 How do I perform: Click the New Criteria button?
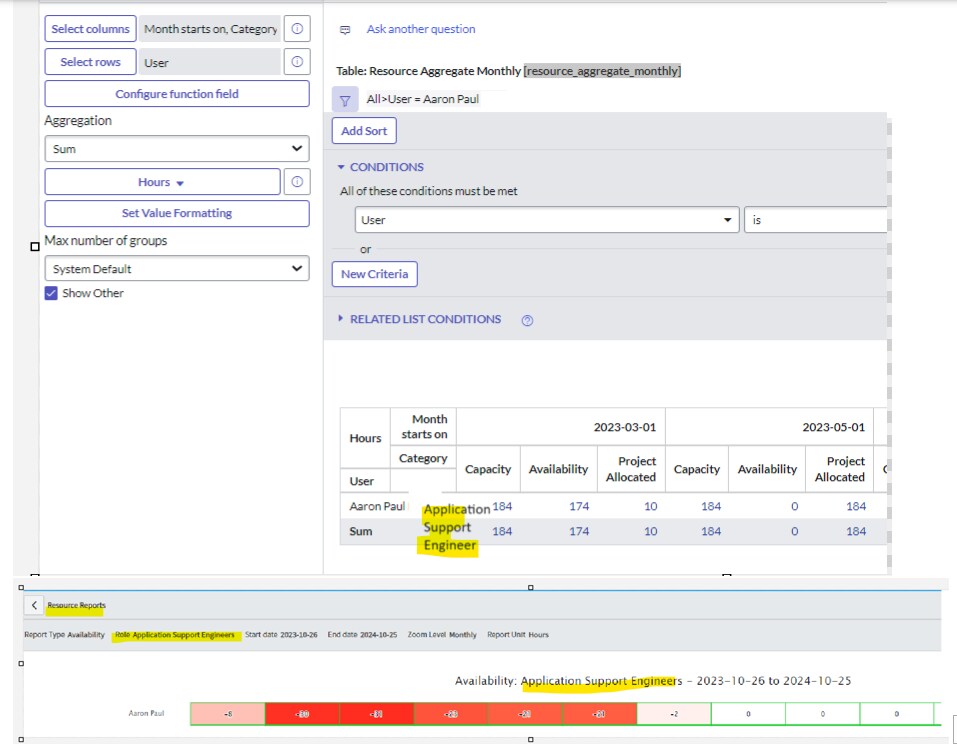(375, 274)
